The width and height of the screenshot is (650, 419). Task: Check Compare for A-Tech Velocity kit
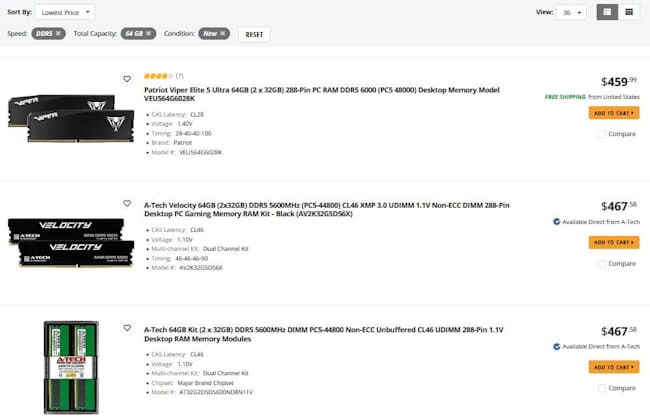601,264
